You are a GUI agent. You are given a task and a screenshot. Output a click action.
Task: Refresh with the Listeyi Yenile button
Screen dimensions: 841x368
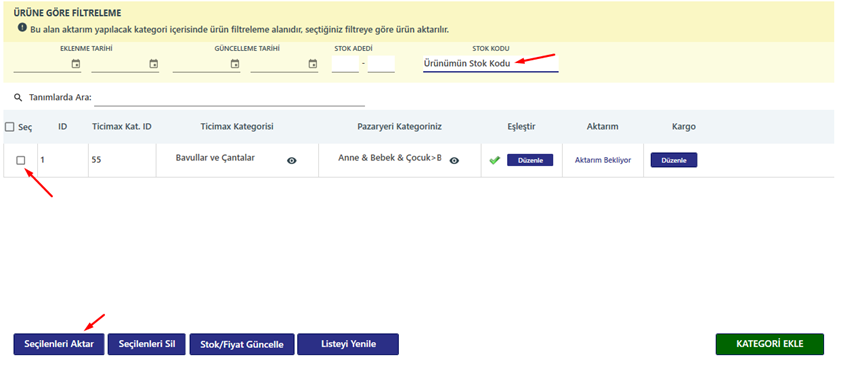(348, 344)
